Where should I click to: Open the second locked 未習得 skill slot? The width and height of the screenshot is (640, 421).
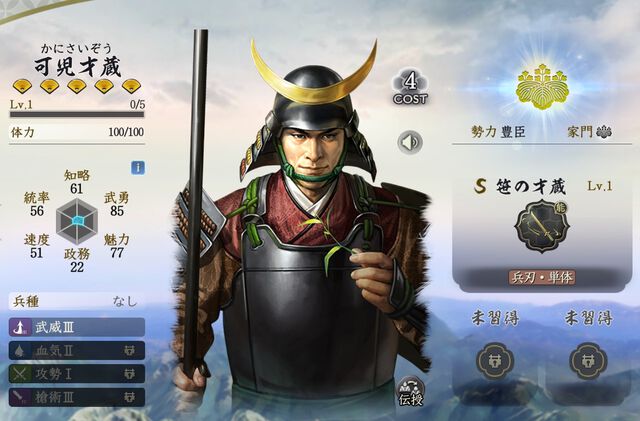[x=588, y=361]
